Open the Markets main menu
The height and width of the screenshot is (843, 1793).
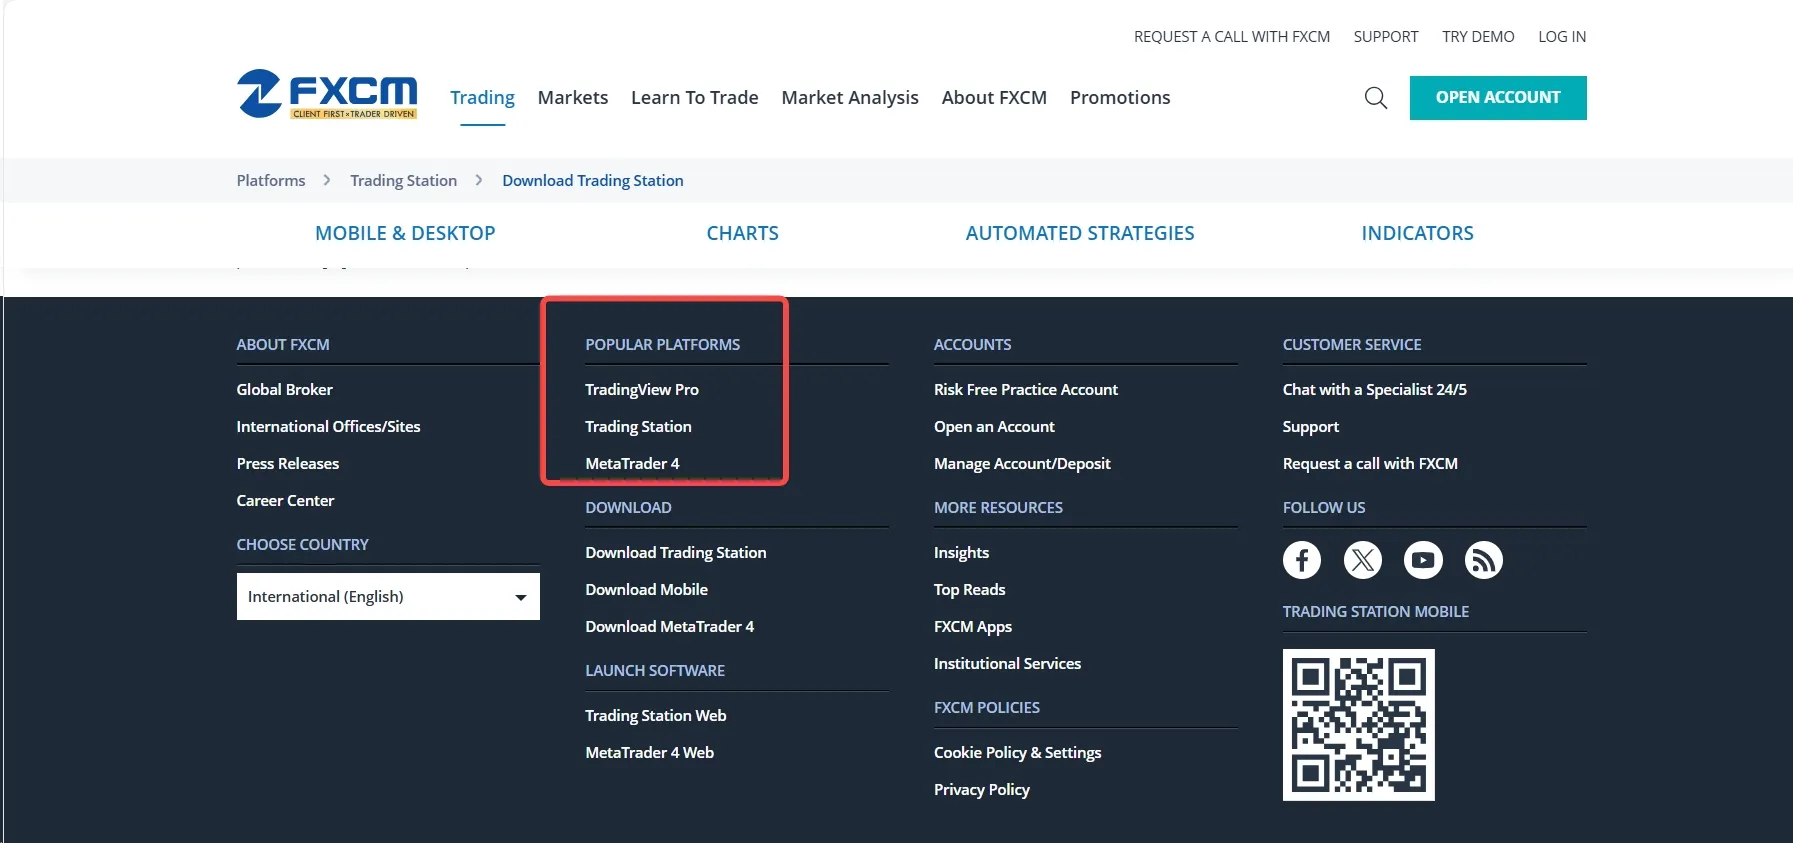(x=573, y=98)
